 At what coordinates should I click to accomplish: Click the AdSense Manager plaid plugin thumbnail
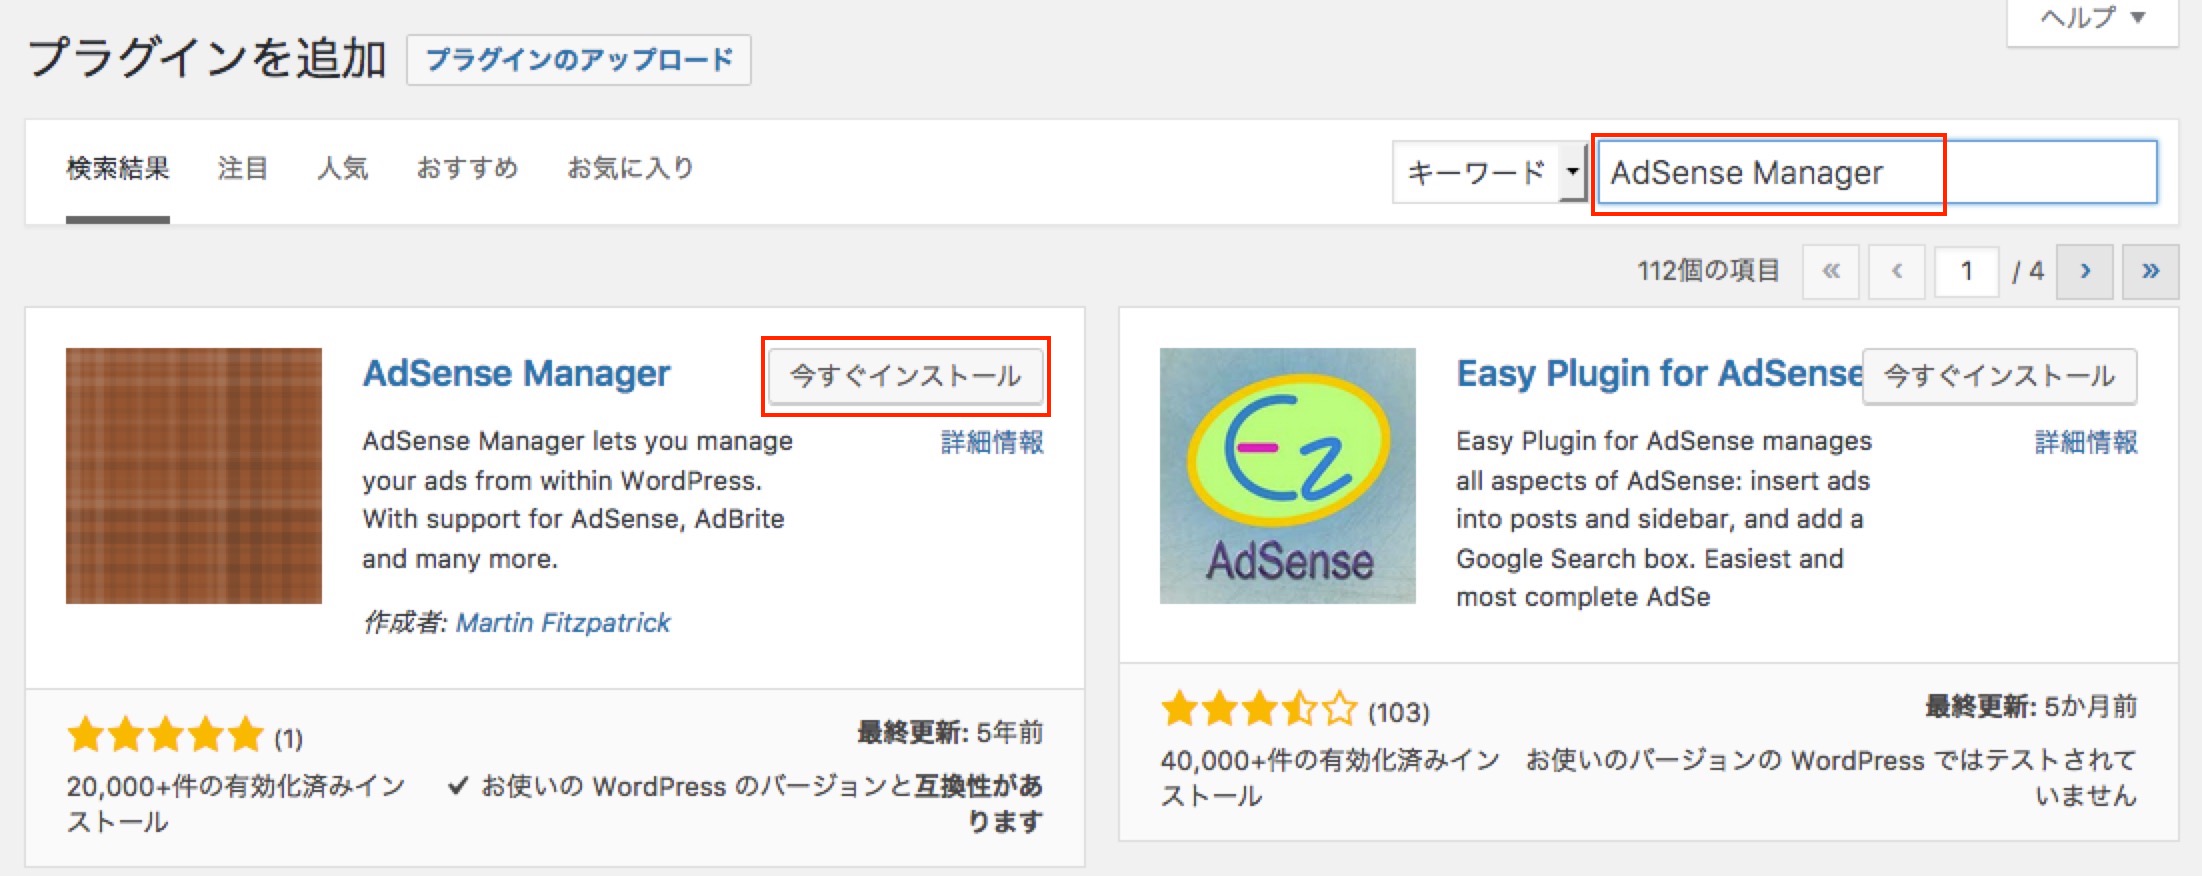(194, 476)
